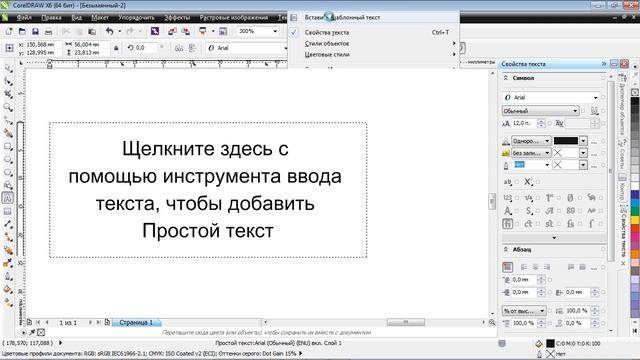Click the purple search content icon
Screen dimensions: 640x360
[x=155, y=31]
